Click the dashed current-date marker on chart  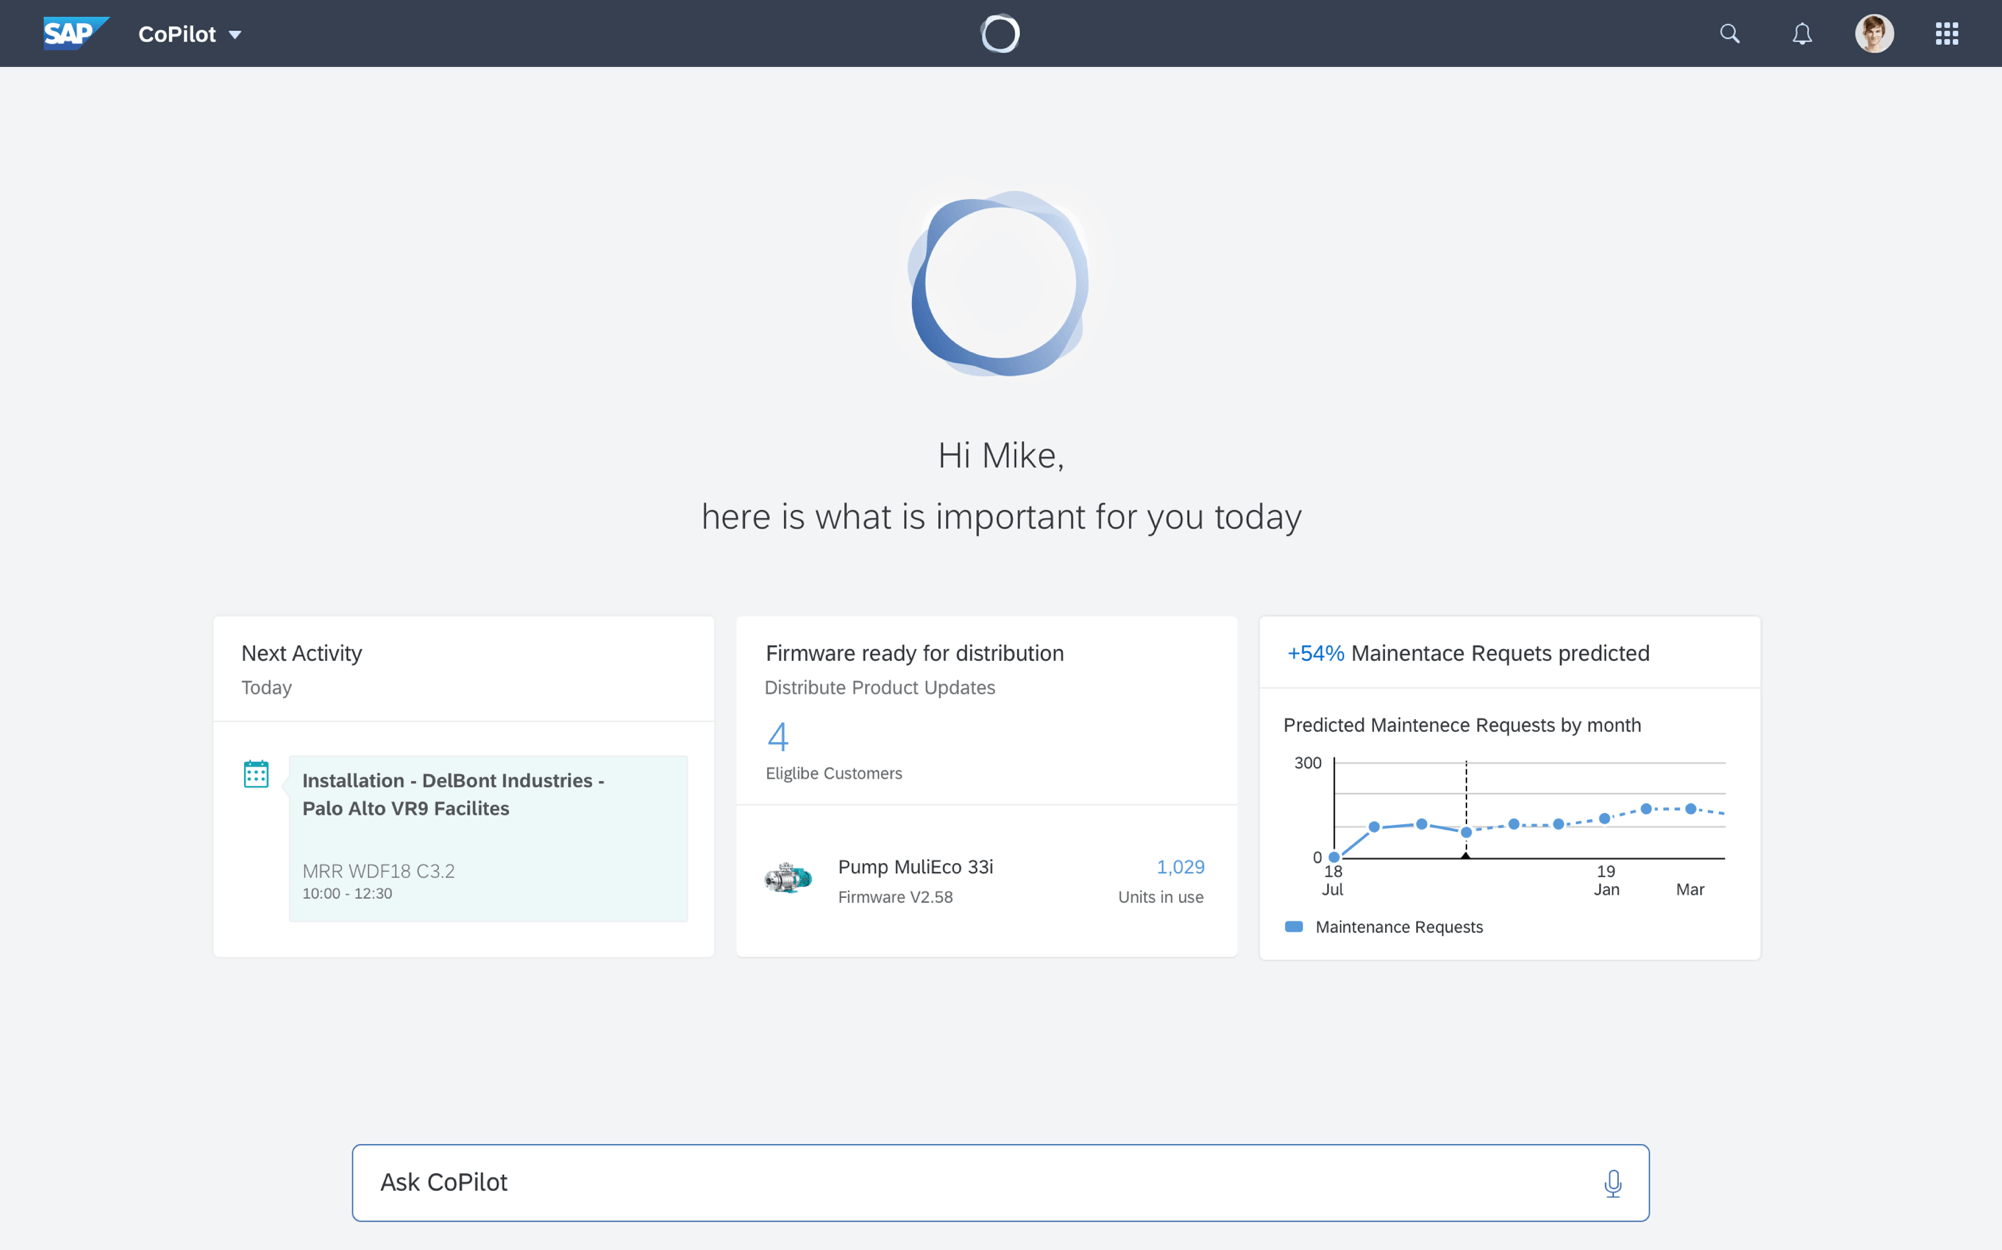pos(1466,808)
